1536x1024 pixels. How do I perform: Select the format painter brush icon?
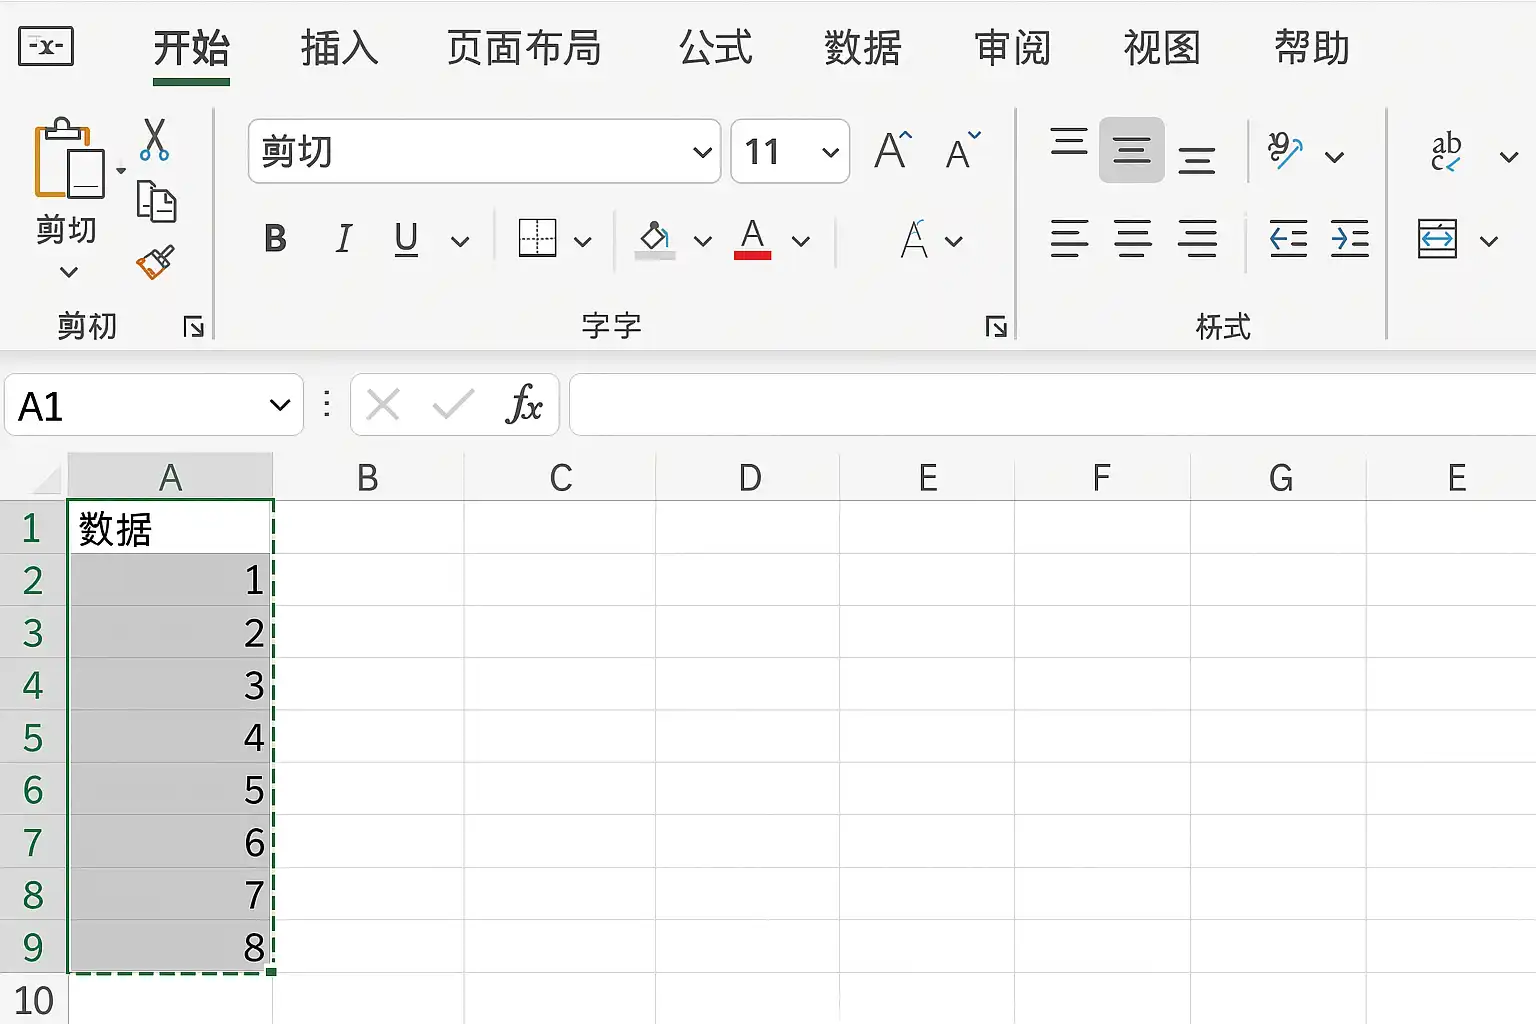click(155, 262)
